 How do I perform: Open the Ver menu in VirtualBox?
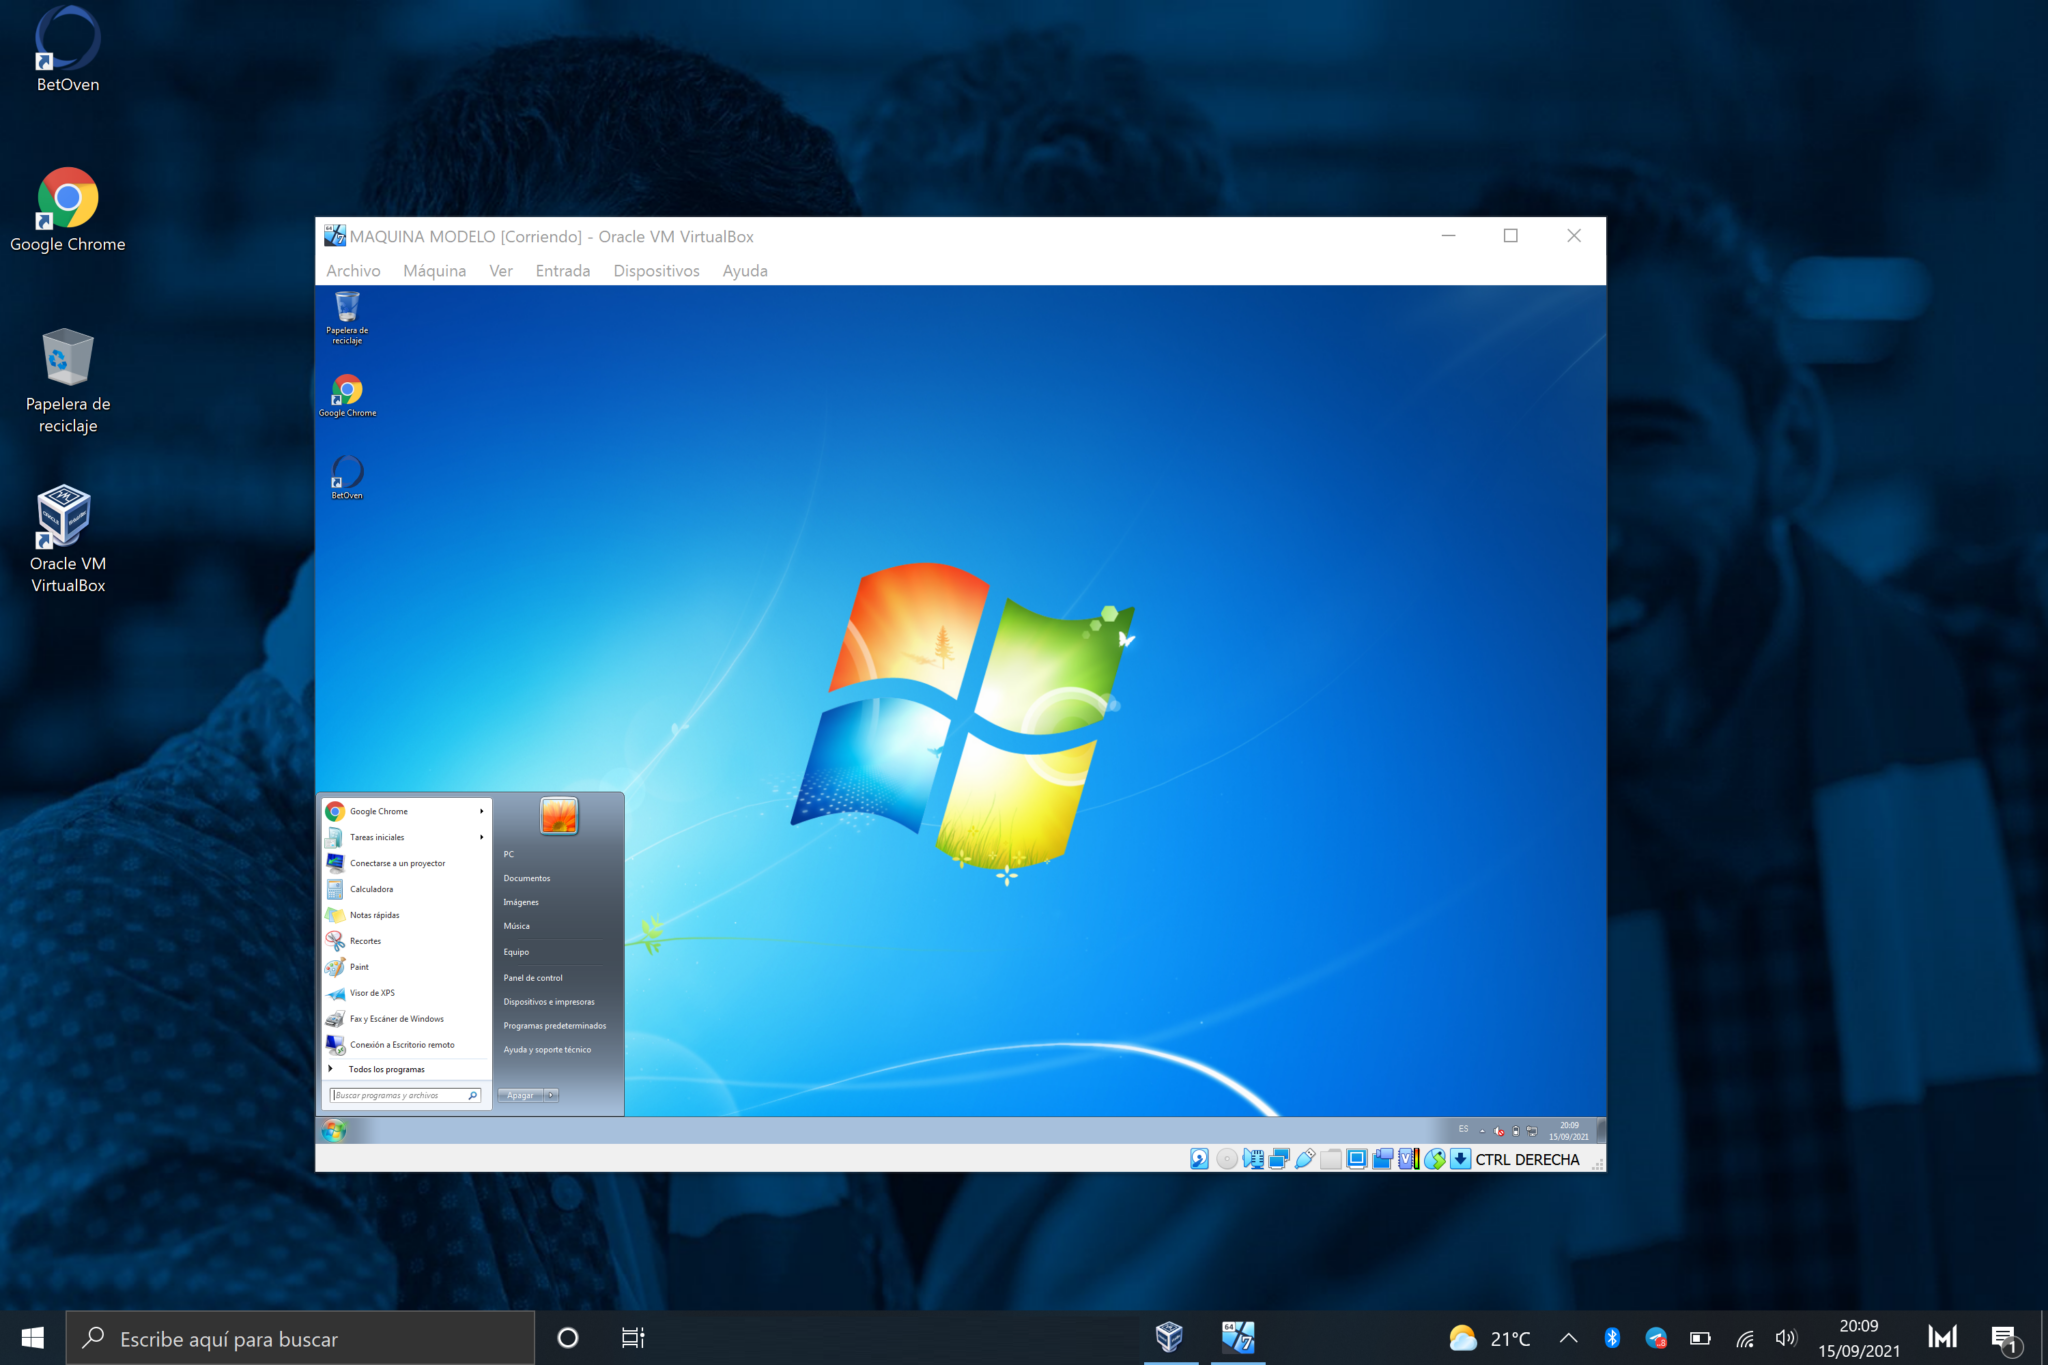[x=501, y=271]
